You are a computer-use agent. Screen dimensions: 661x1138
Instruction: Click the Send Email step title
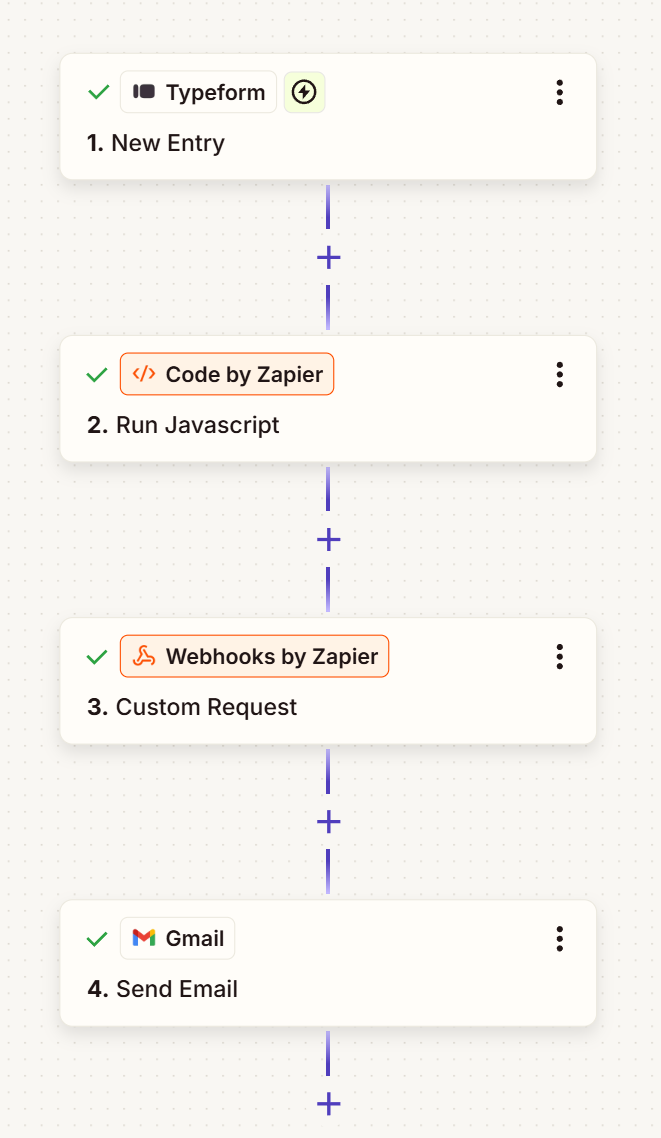(178, 989)
